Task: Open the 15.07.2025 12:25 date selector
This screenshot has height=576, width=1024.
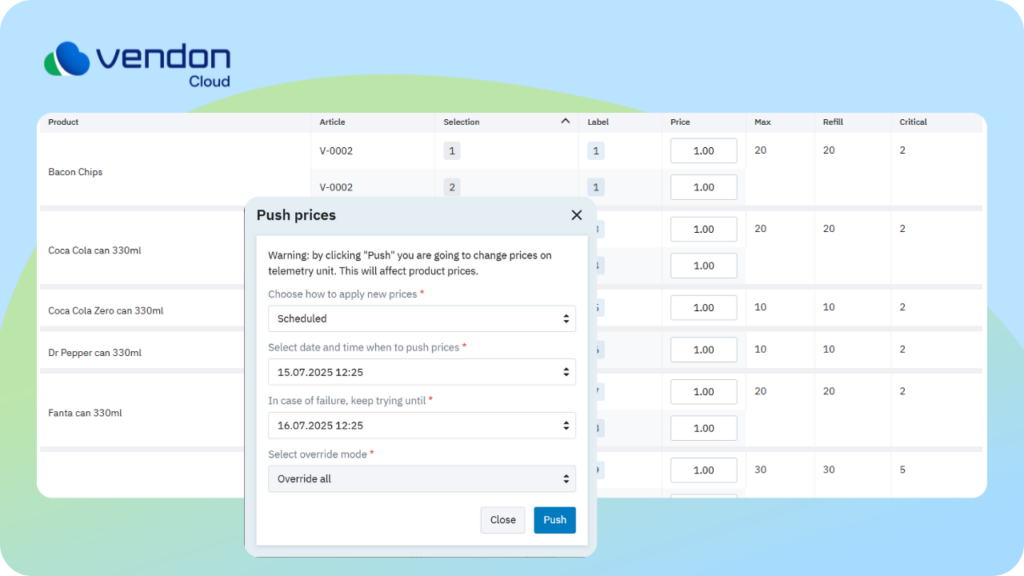Action: point(422,372)
